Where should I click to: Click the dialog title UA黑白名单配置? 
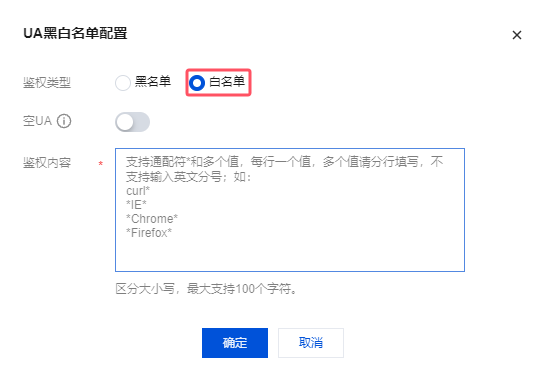point(75,33)
